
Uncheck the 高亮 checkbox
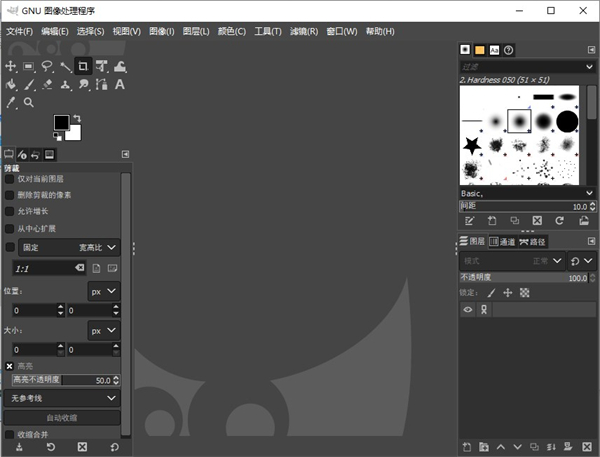[10, 366]
